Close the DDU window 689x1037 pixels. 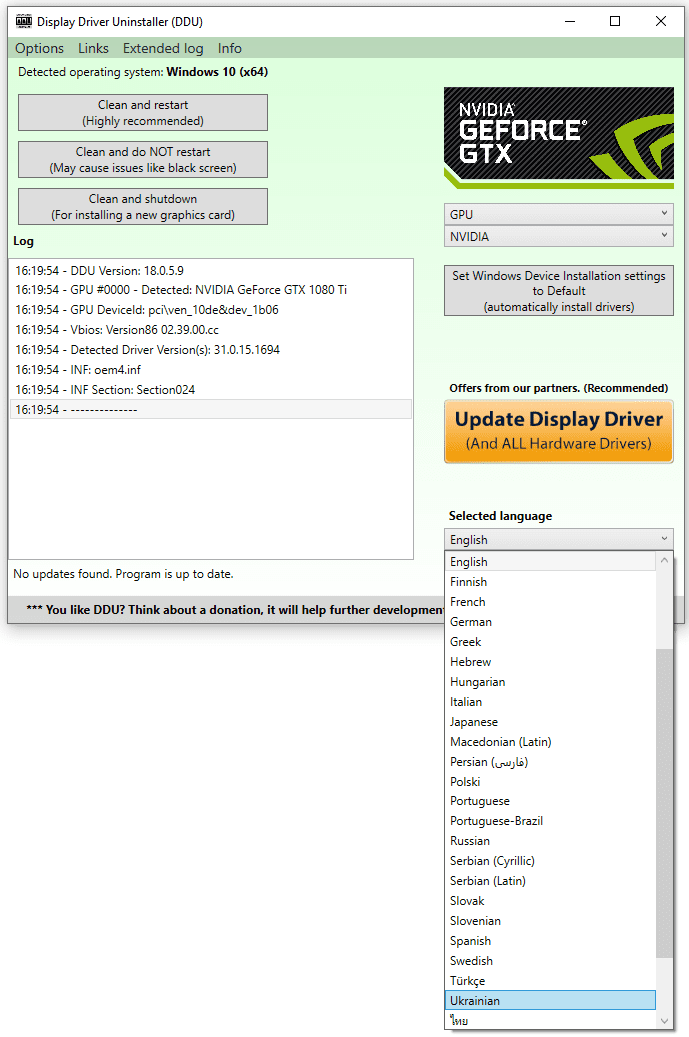[x=661, y=21]
